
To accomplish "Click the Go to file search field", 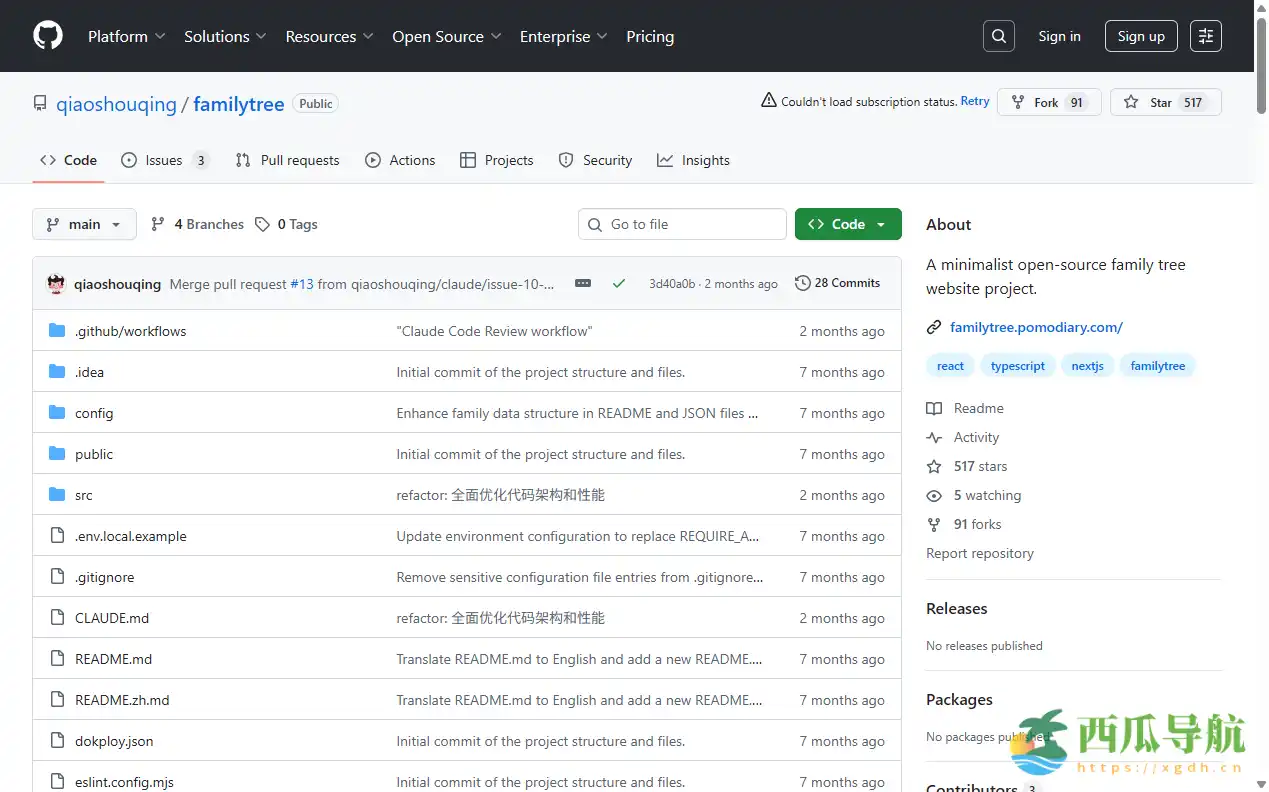I will coord(682,224).
